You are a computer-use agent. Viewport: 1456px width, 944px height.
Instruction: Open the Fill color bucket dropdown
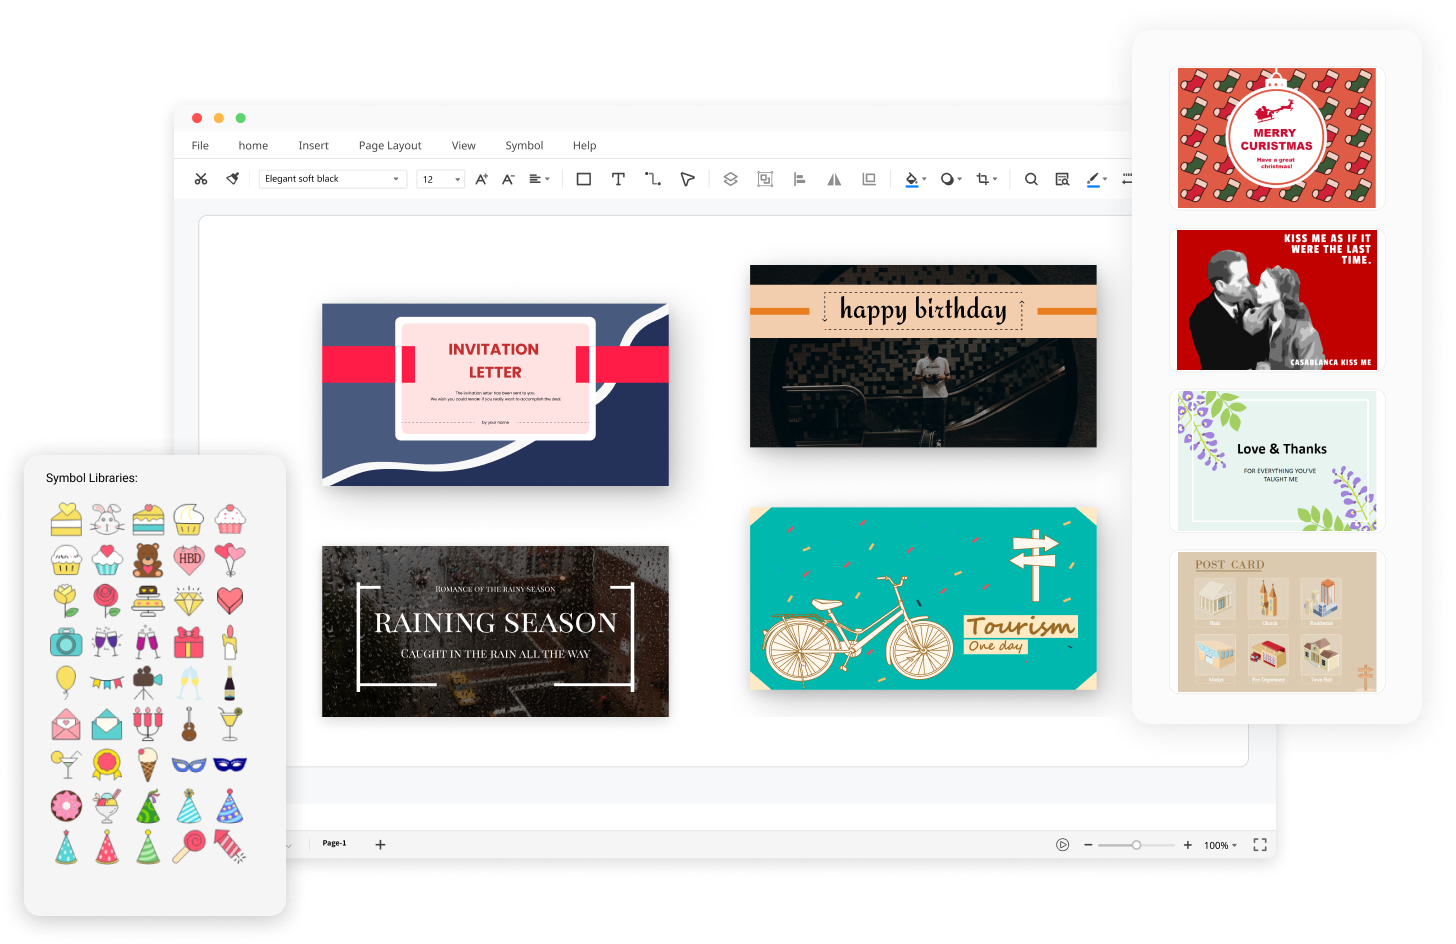[x=915, y=179]
